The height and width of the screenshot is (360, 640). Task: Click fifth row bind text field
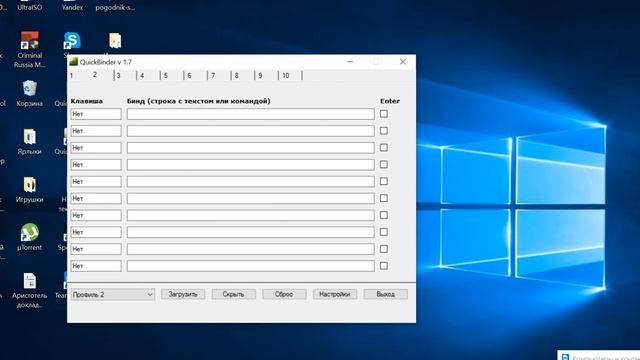[251, 181]
